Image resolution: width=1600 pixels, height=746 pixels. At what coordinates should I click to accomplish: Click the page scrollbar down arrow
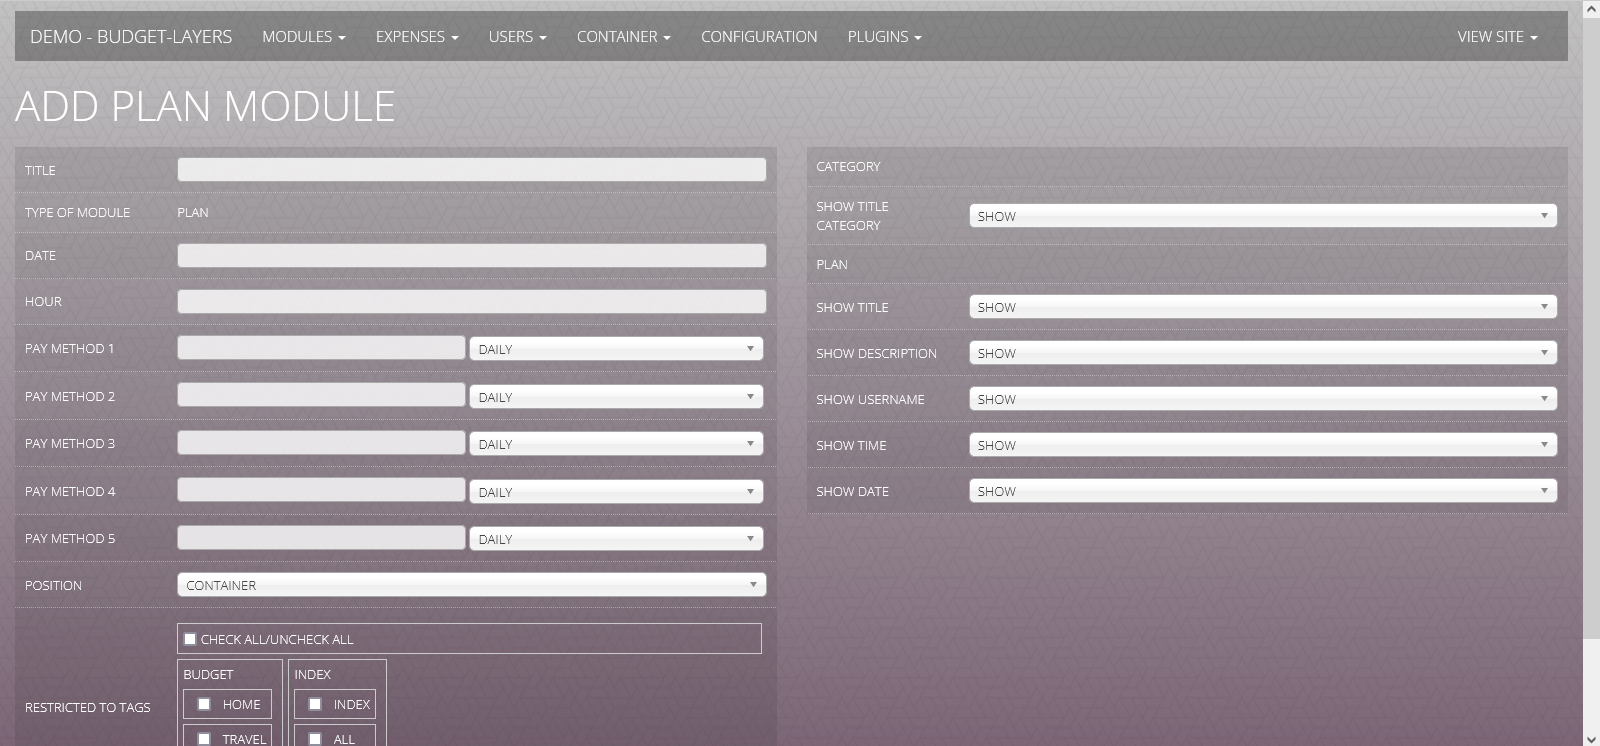(x=1591, y=738)
